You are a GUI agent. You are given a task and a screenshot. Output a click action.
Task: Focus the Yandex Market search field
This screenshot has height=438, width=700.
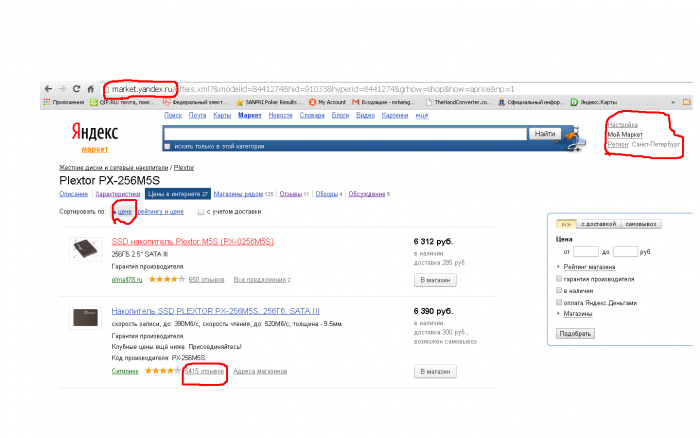click(346, 133)
